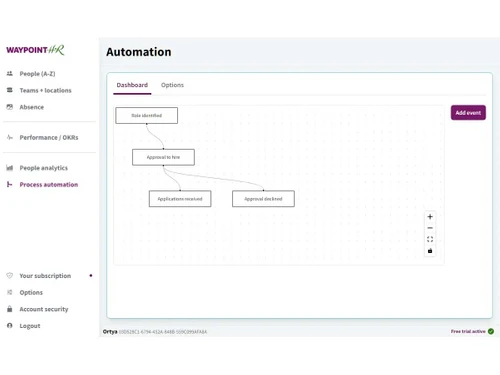Fit the flow view to screen
The width and height of the screenshot is (500, 375).
click(430, 239)
